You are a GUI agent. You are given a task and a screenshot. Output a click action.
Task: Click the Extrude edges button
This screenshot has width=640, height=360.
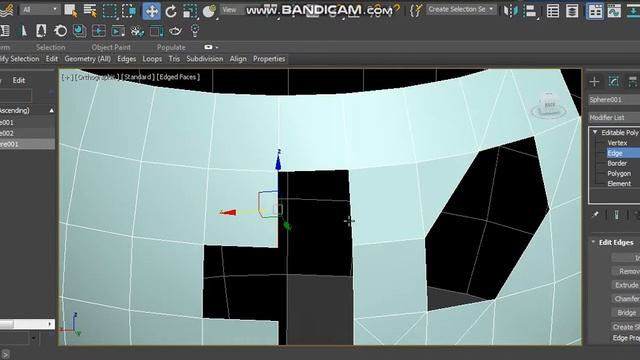626,285
